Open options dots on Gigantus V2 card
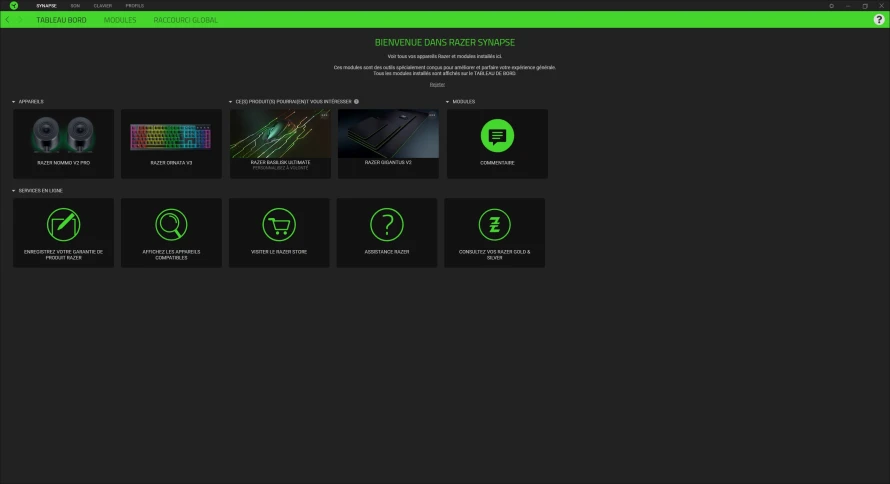 point(432,115)
